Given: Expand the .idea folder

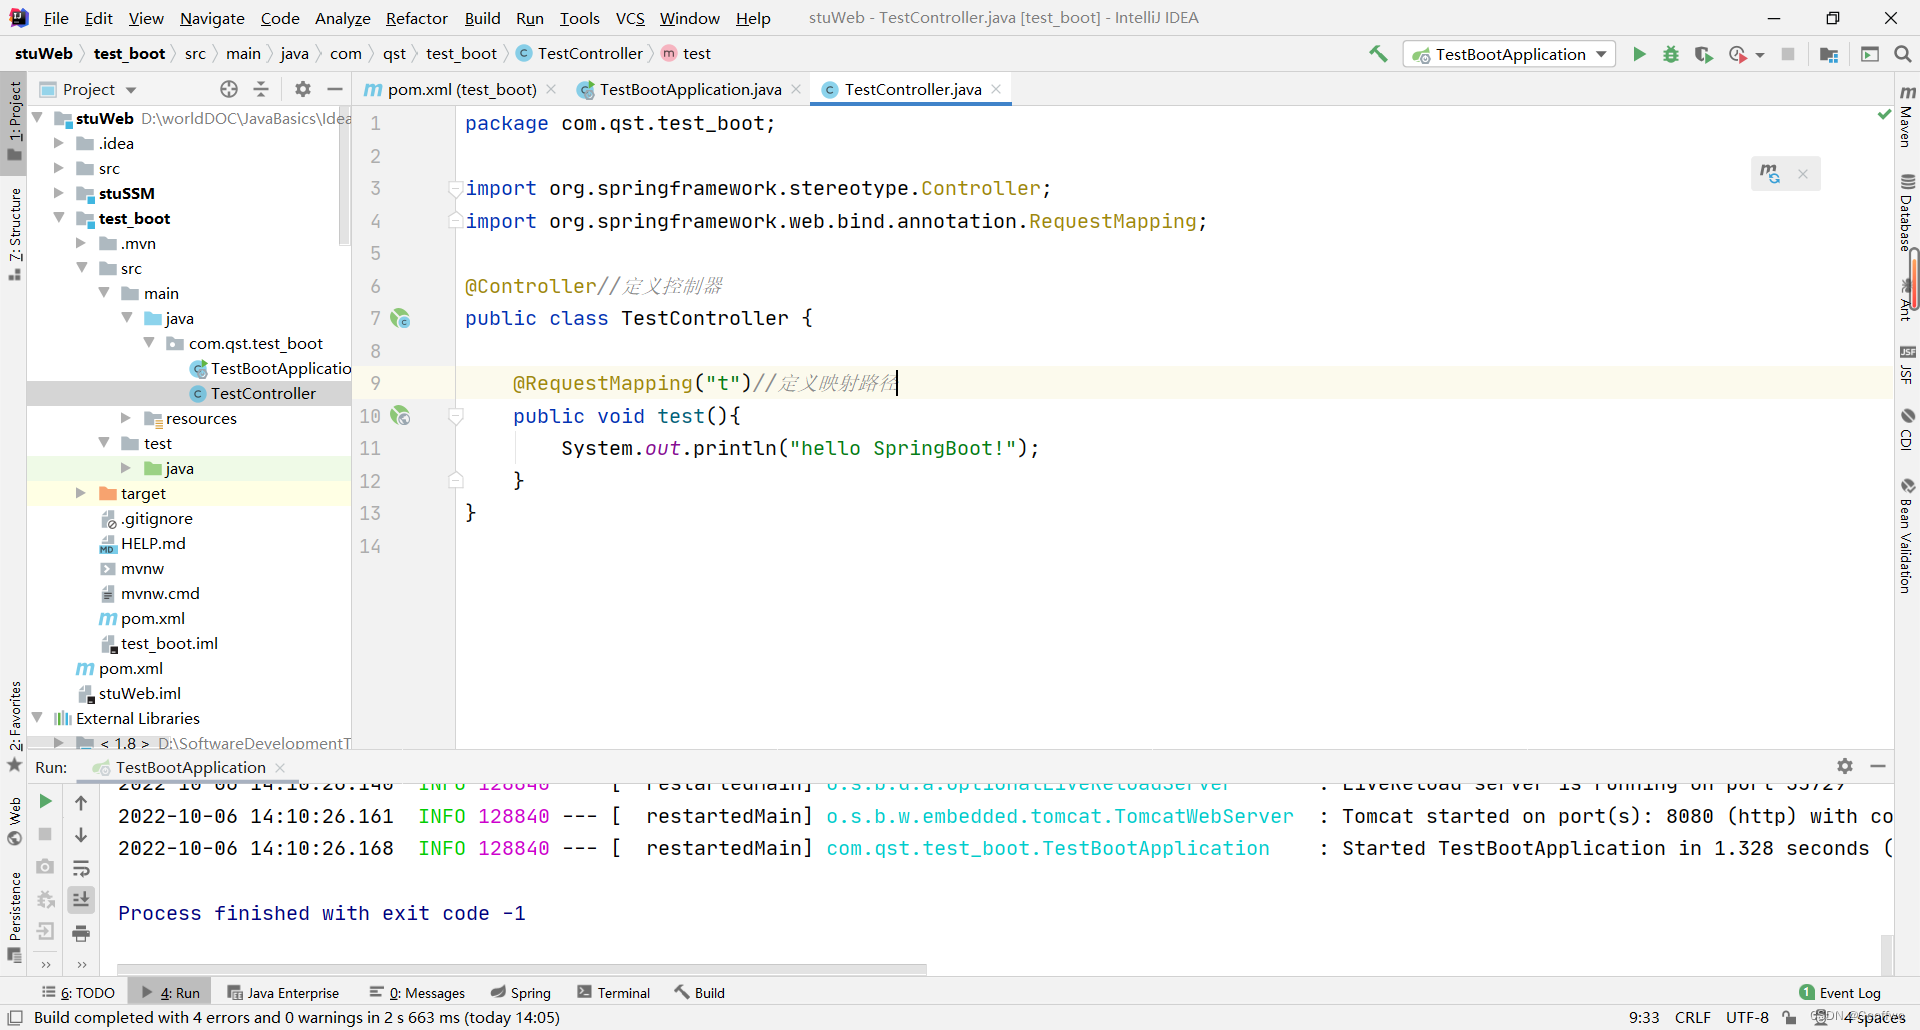Looking at the screenshot, I should pyautogui.click(x=59, y=143).
